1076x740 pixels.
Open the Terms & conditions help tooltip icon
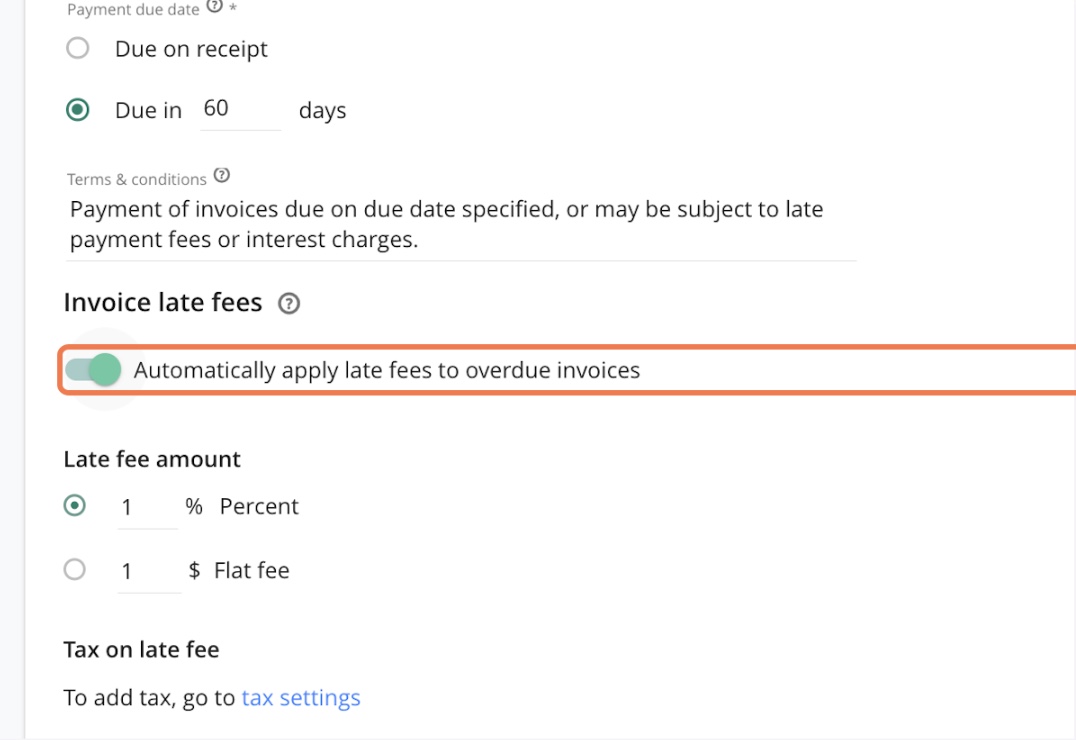point(222,176)
